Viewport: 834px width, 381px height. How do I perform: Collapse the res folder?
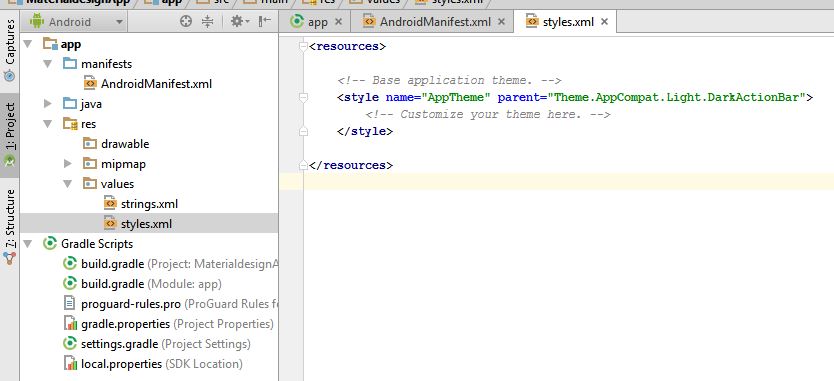click(48, 124)
